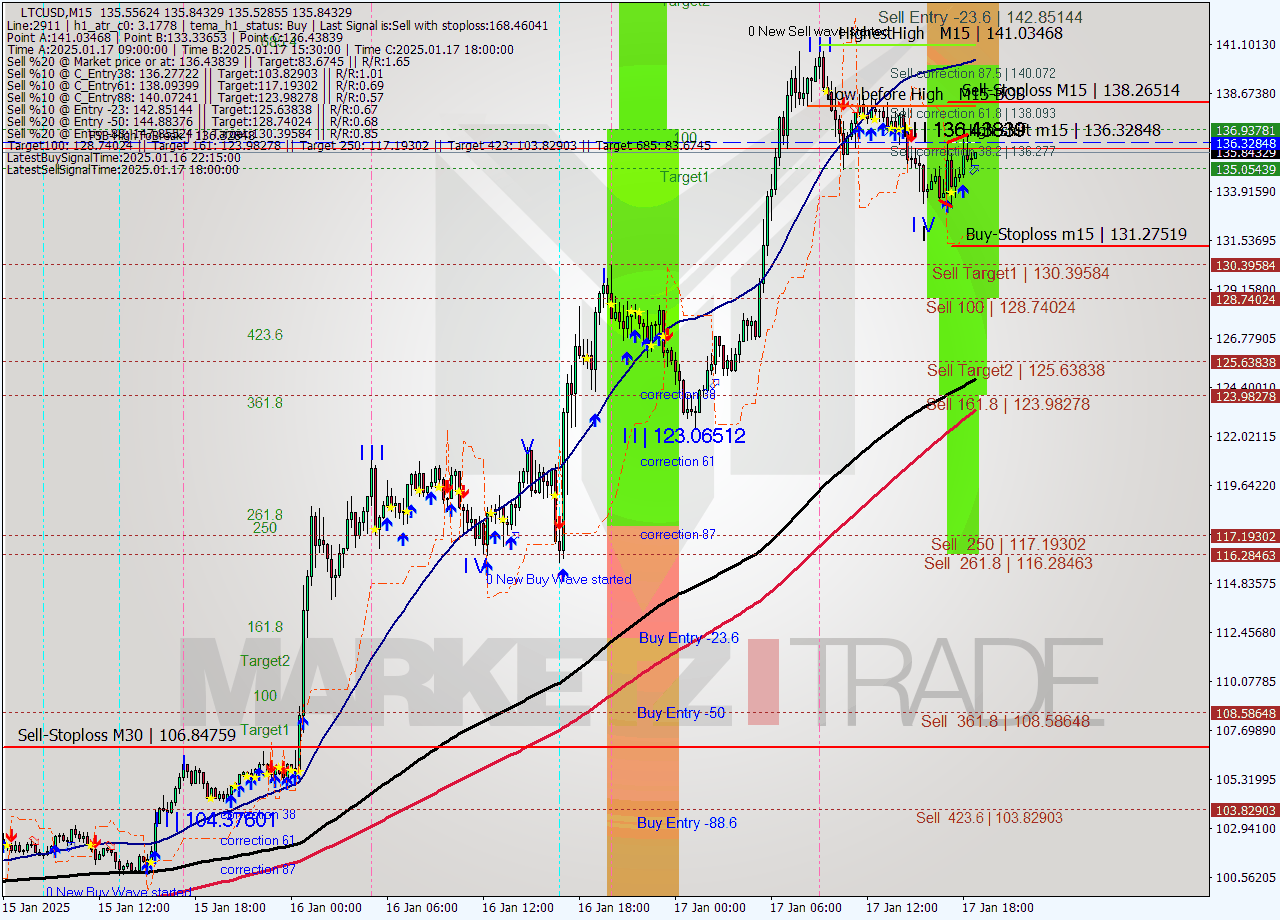Select the red 117.19302 price axis tag
This screenshot has height=920, width=1280.
pyautogui.click(x=1245, y=536)
